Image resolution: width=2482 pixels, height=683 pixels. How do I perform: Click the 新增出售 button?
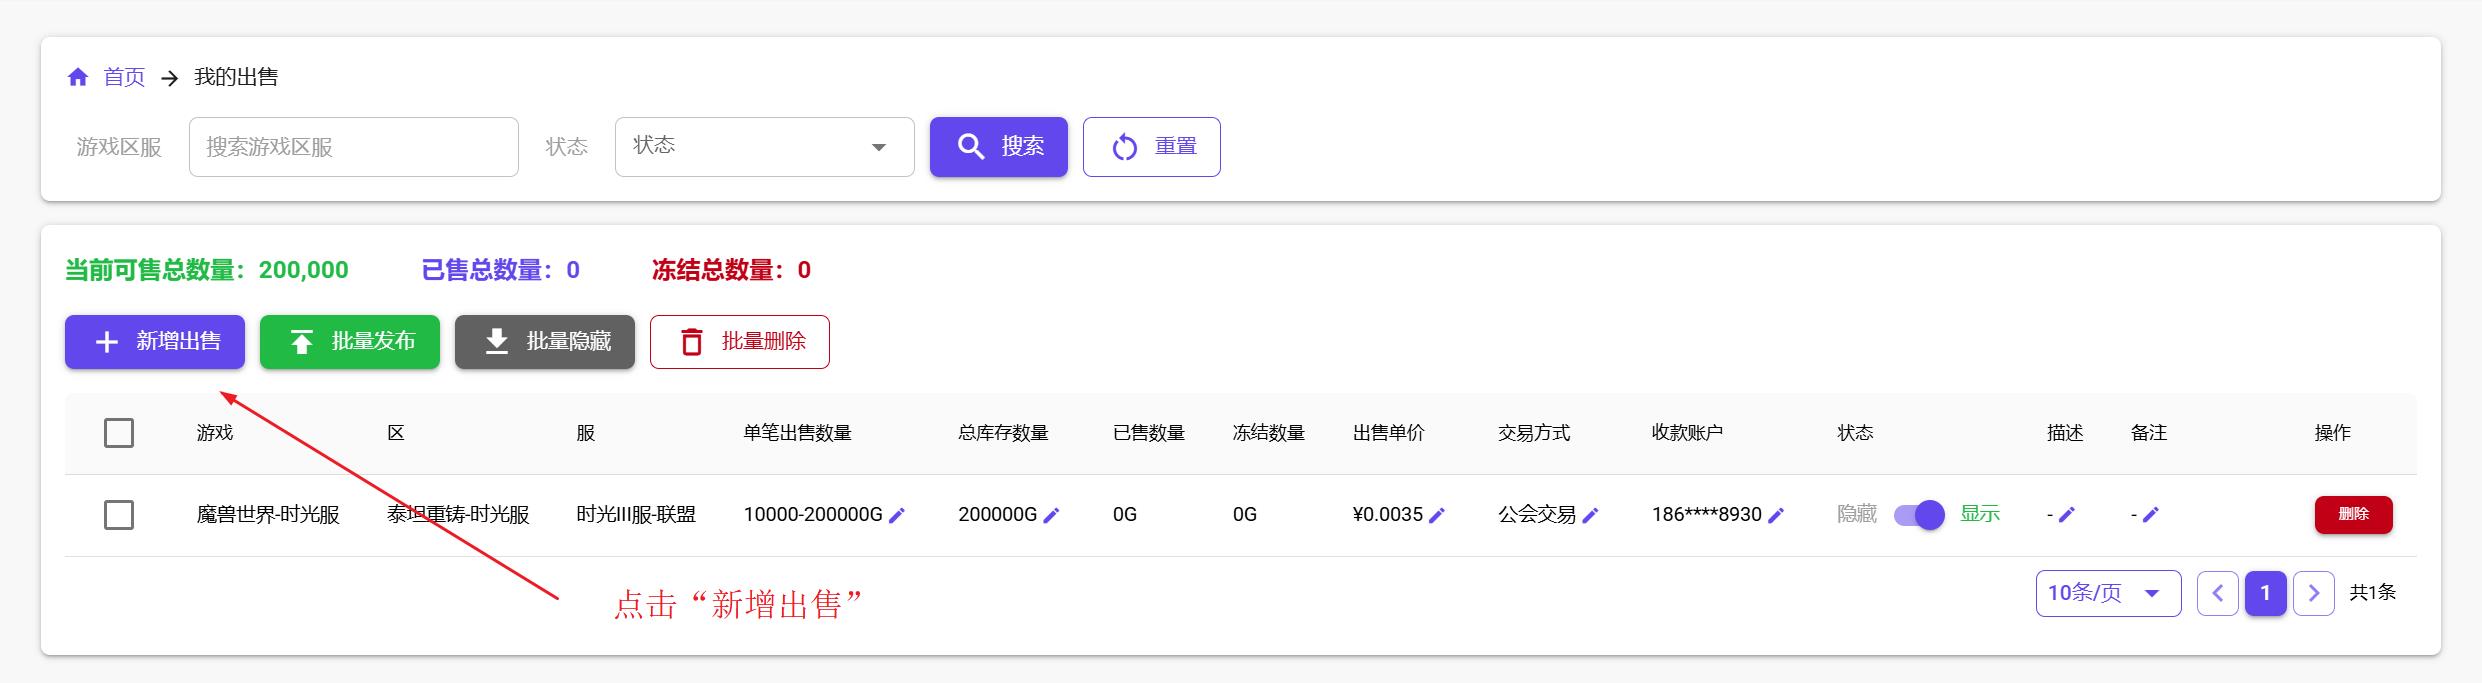(x=155, y=342)
